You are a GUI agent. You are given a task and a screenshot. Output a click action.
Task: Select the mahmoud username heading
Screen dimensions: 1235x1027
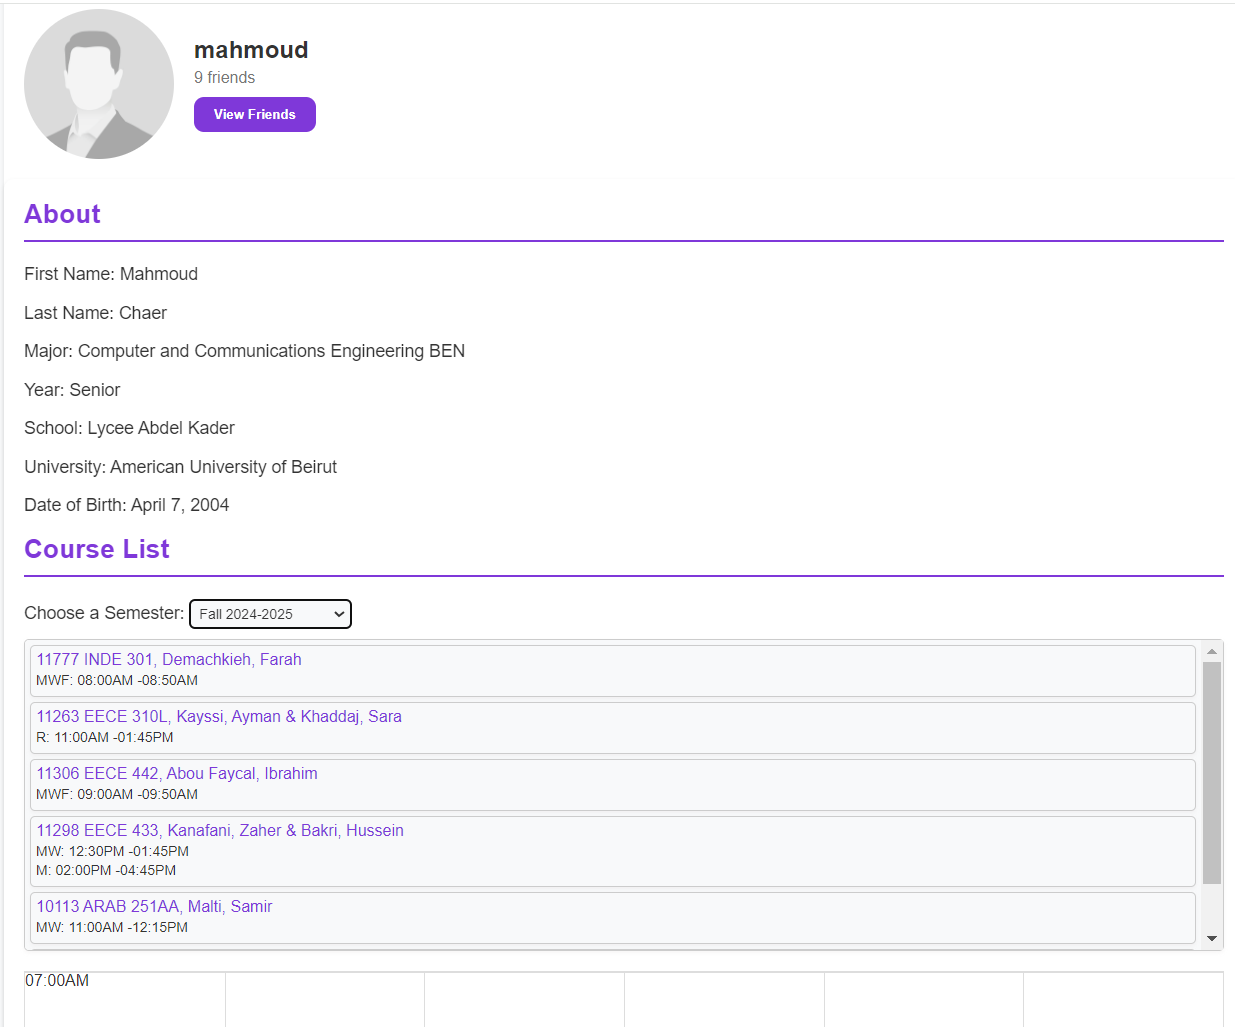251,50
